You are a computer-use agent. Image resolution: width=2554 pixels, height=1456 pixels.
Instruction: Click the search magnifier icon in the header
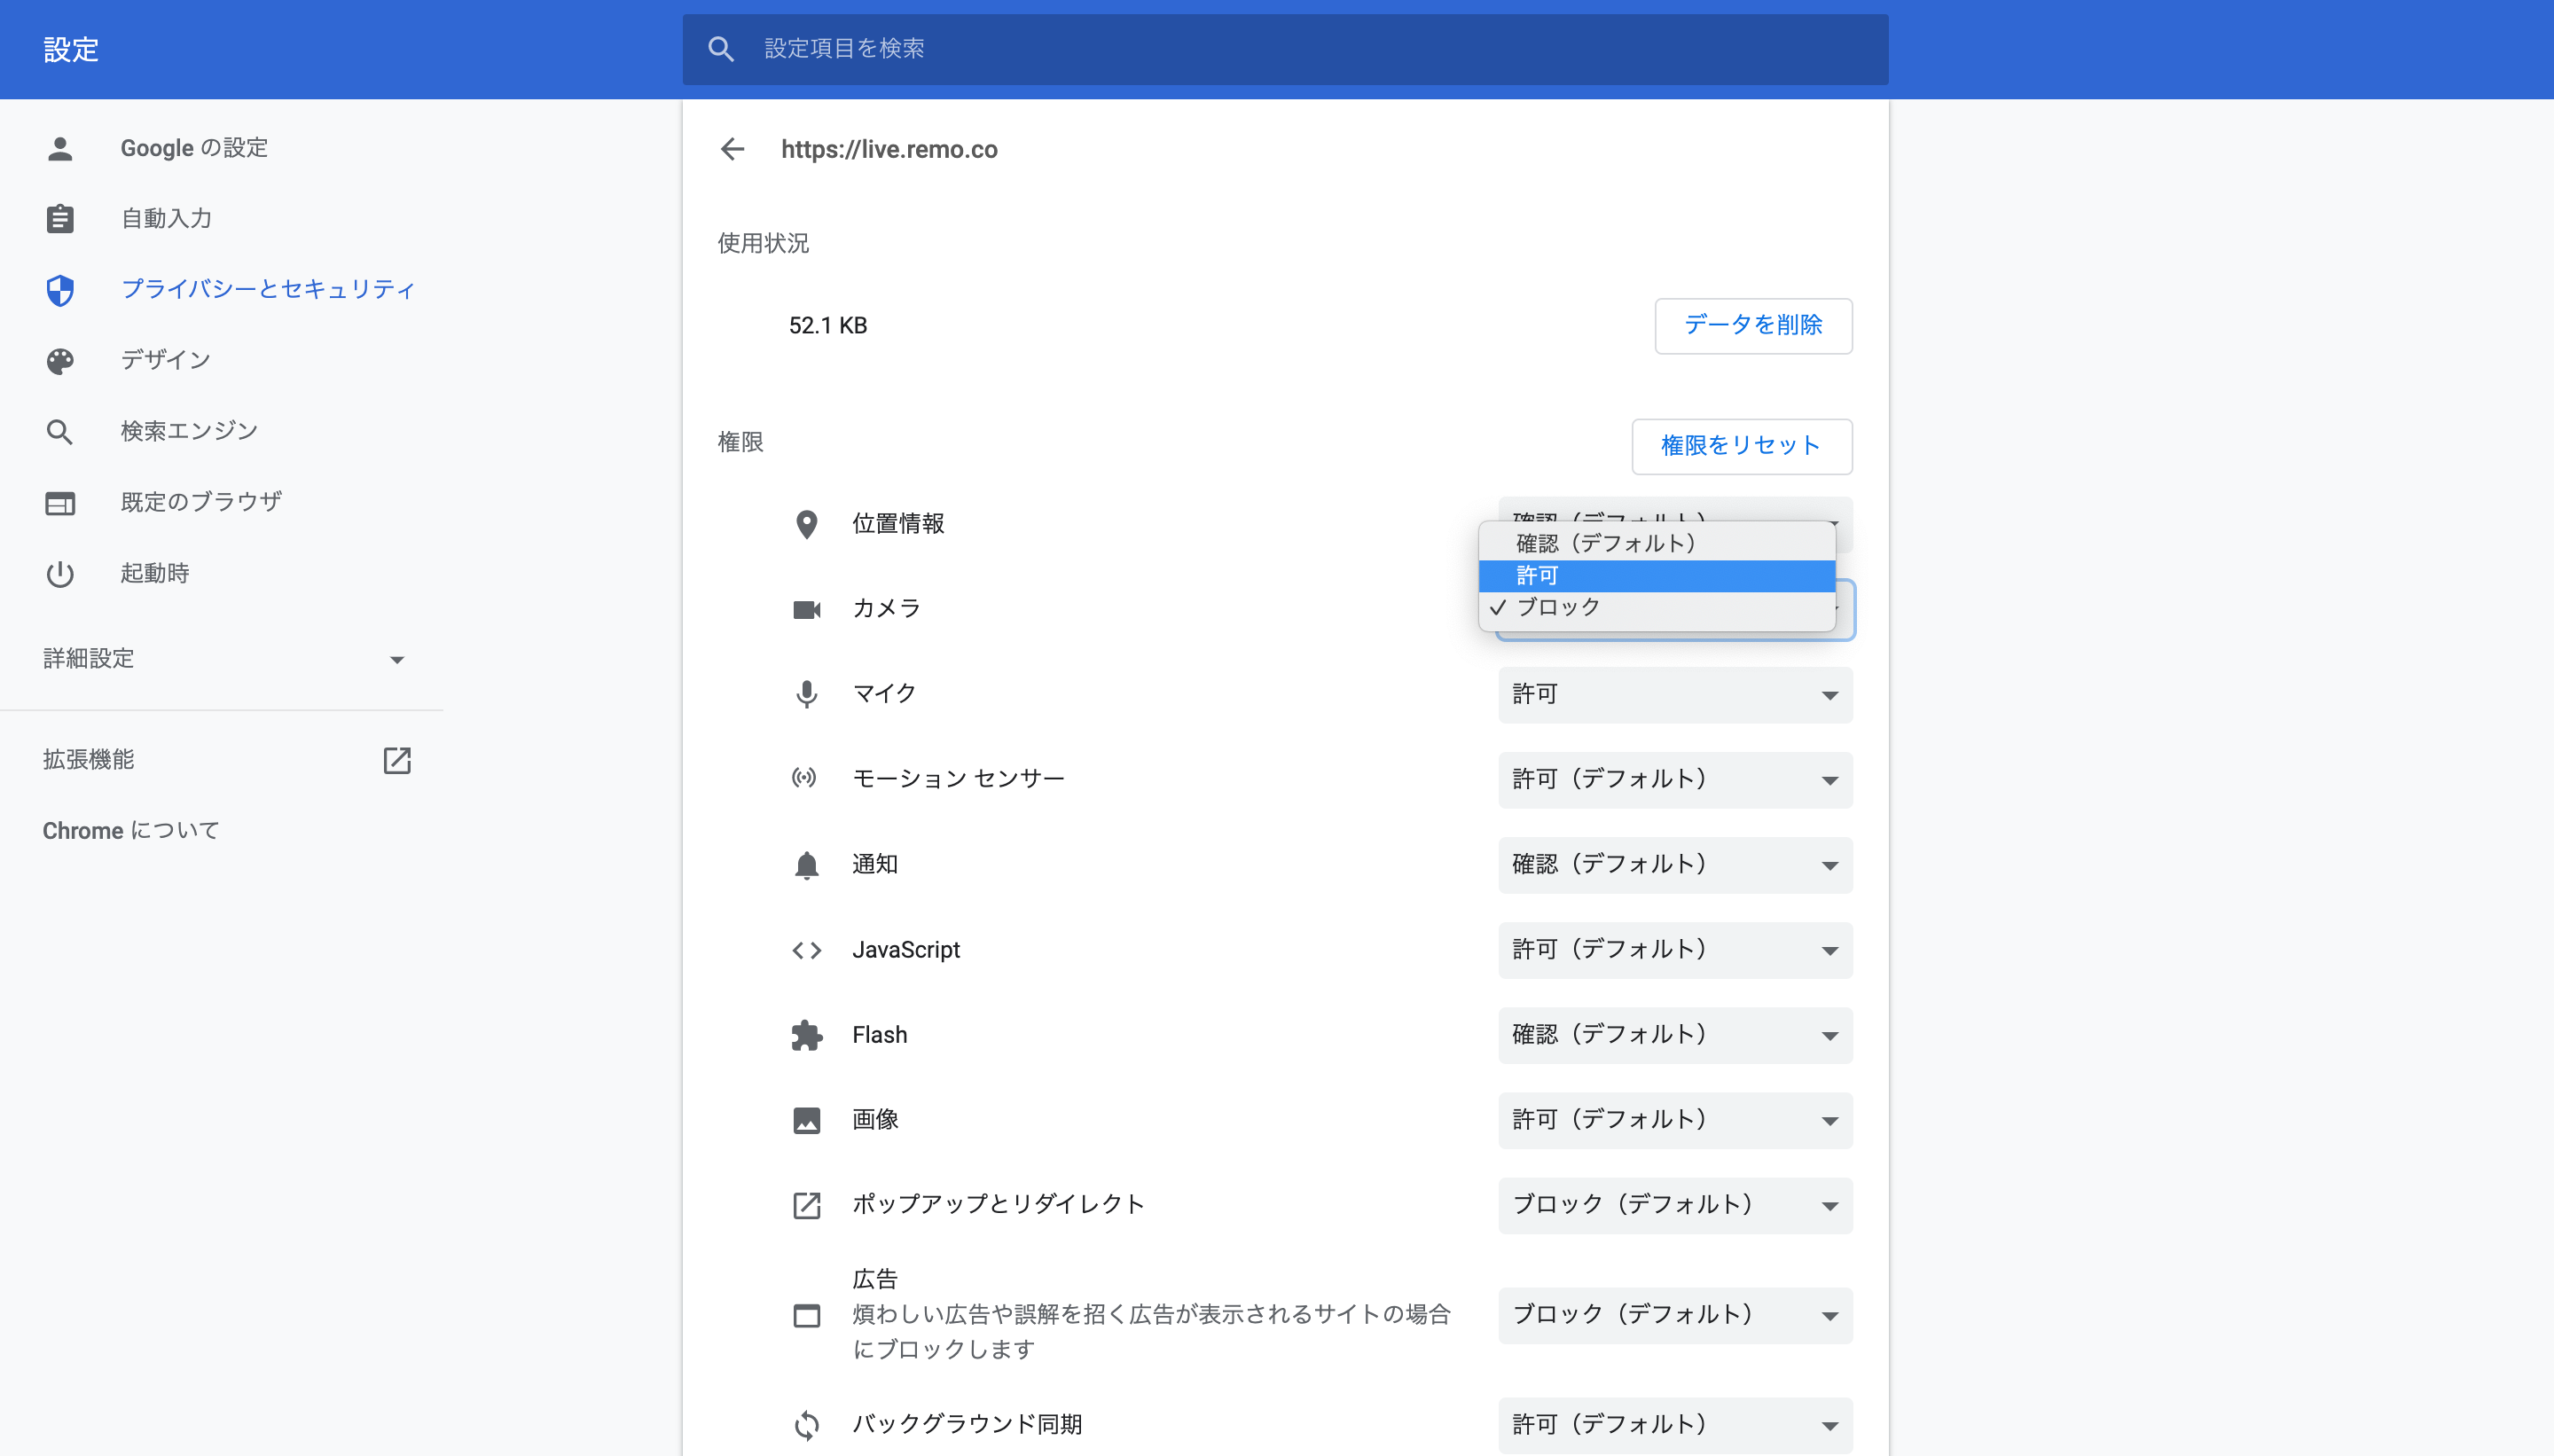[720, 49]
